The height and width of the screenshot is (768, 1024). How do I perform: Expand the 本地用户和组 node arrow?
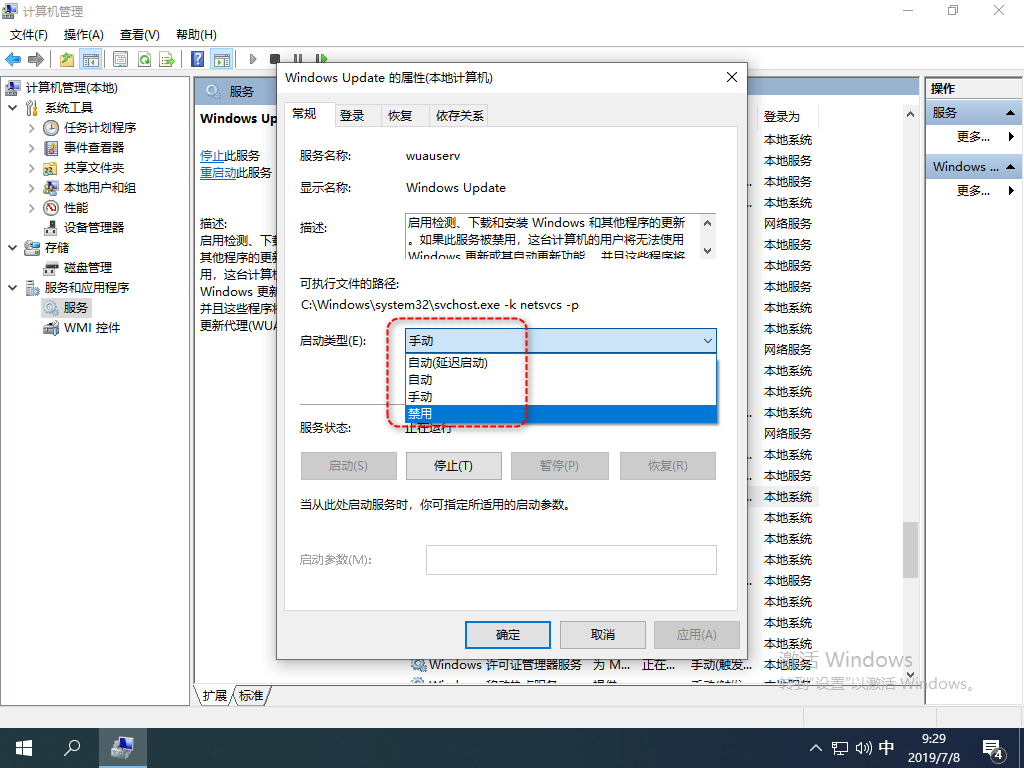coord(31,188)
